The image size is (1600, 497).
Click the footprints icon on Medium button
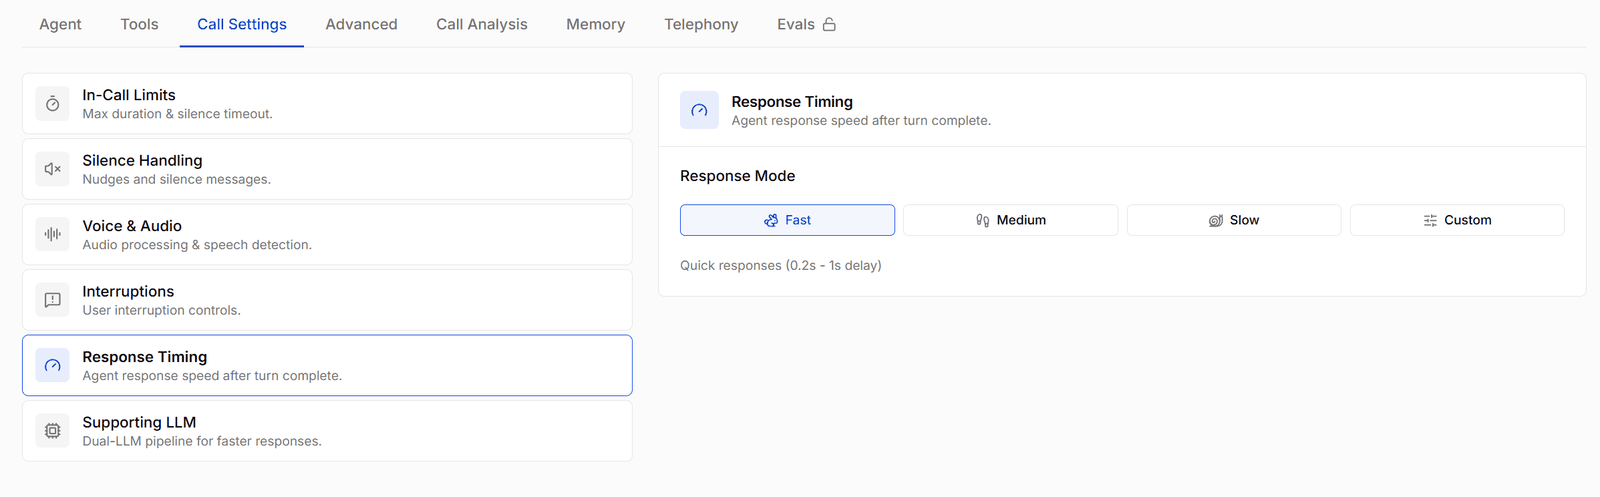click(x=983, y=220)
